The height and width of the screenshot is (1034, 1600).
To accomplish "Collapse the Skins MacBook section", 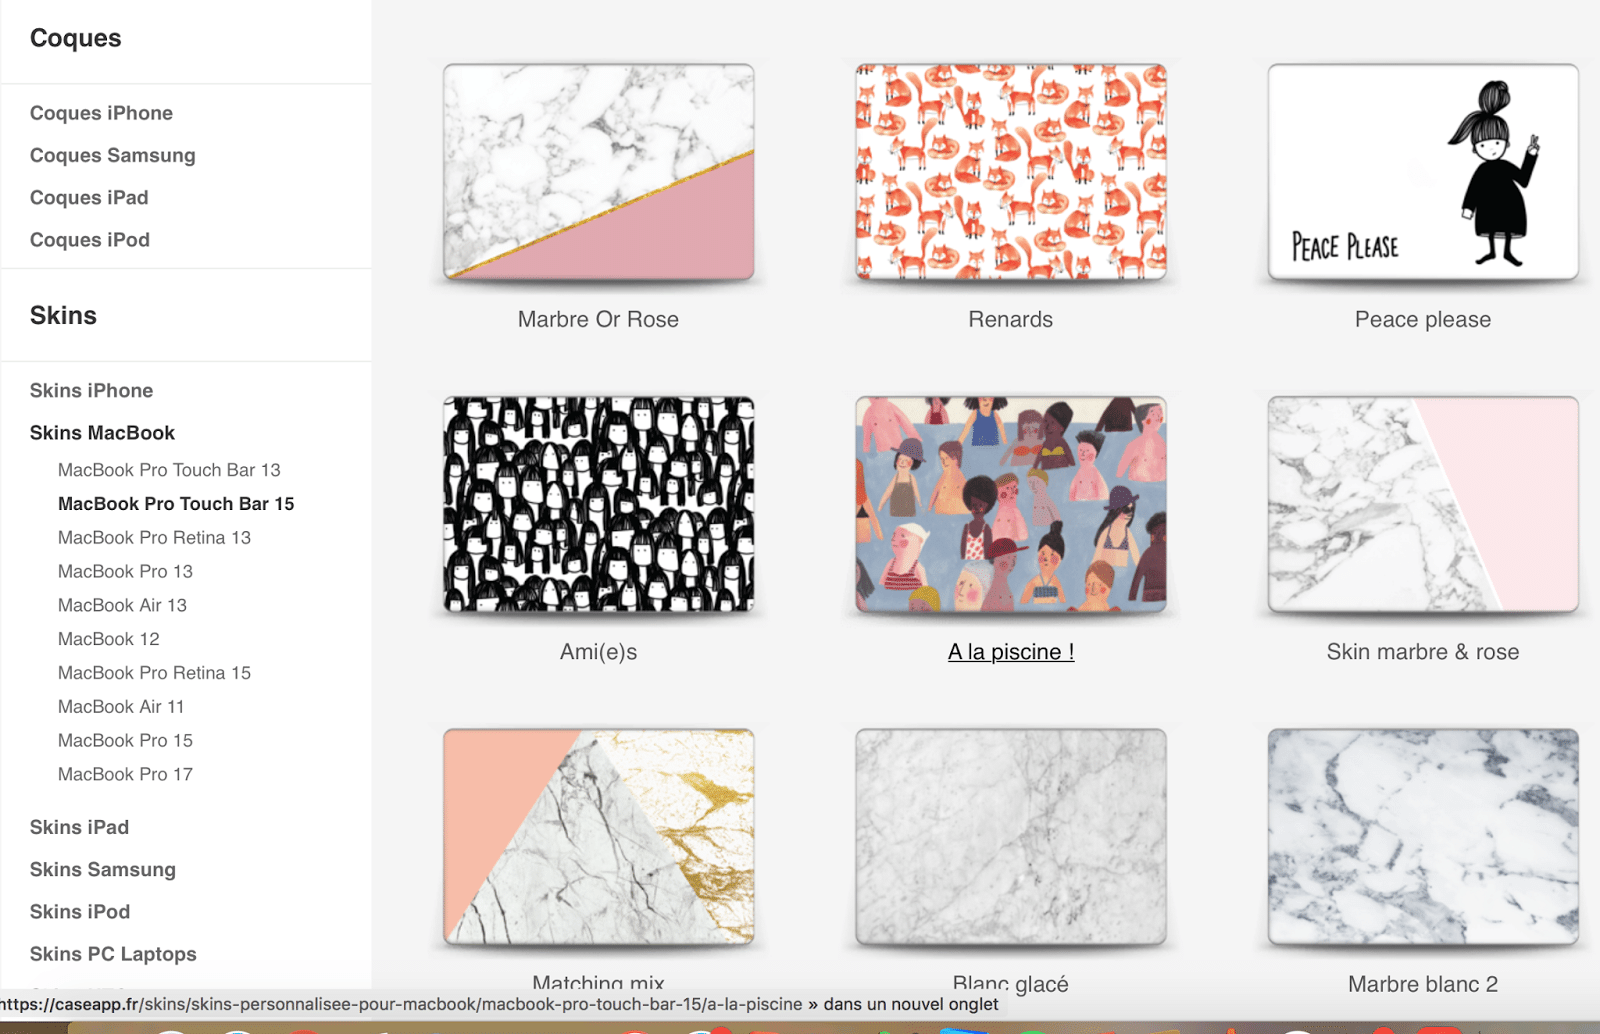I will tap(102, 433).
